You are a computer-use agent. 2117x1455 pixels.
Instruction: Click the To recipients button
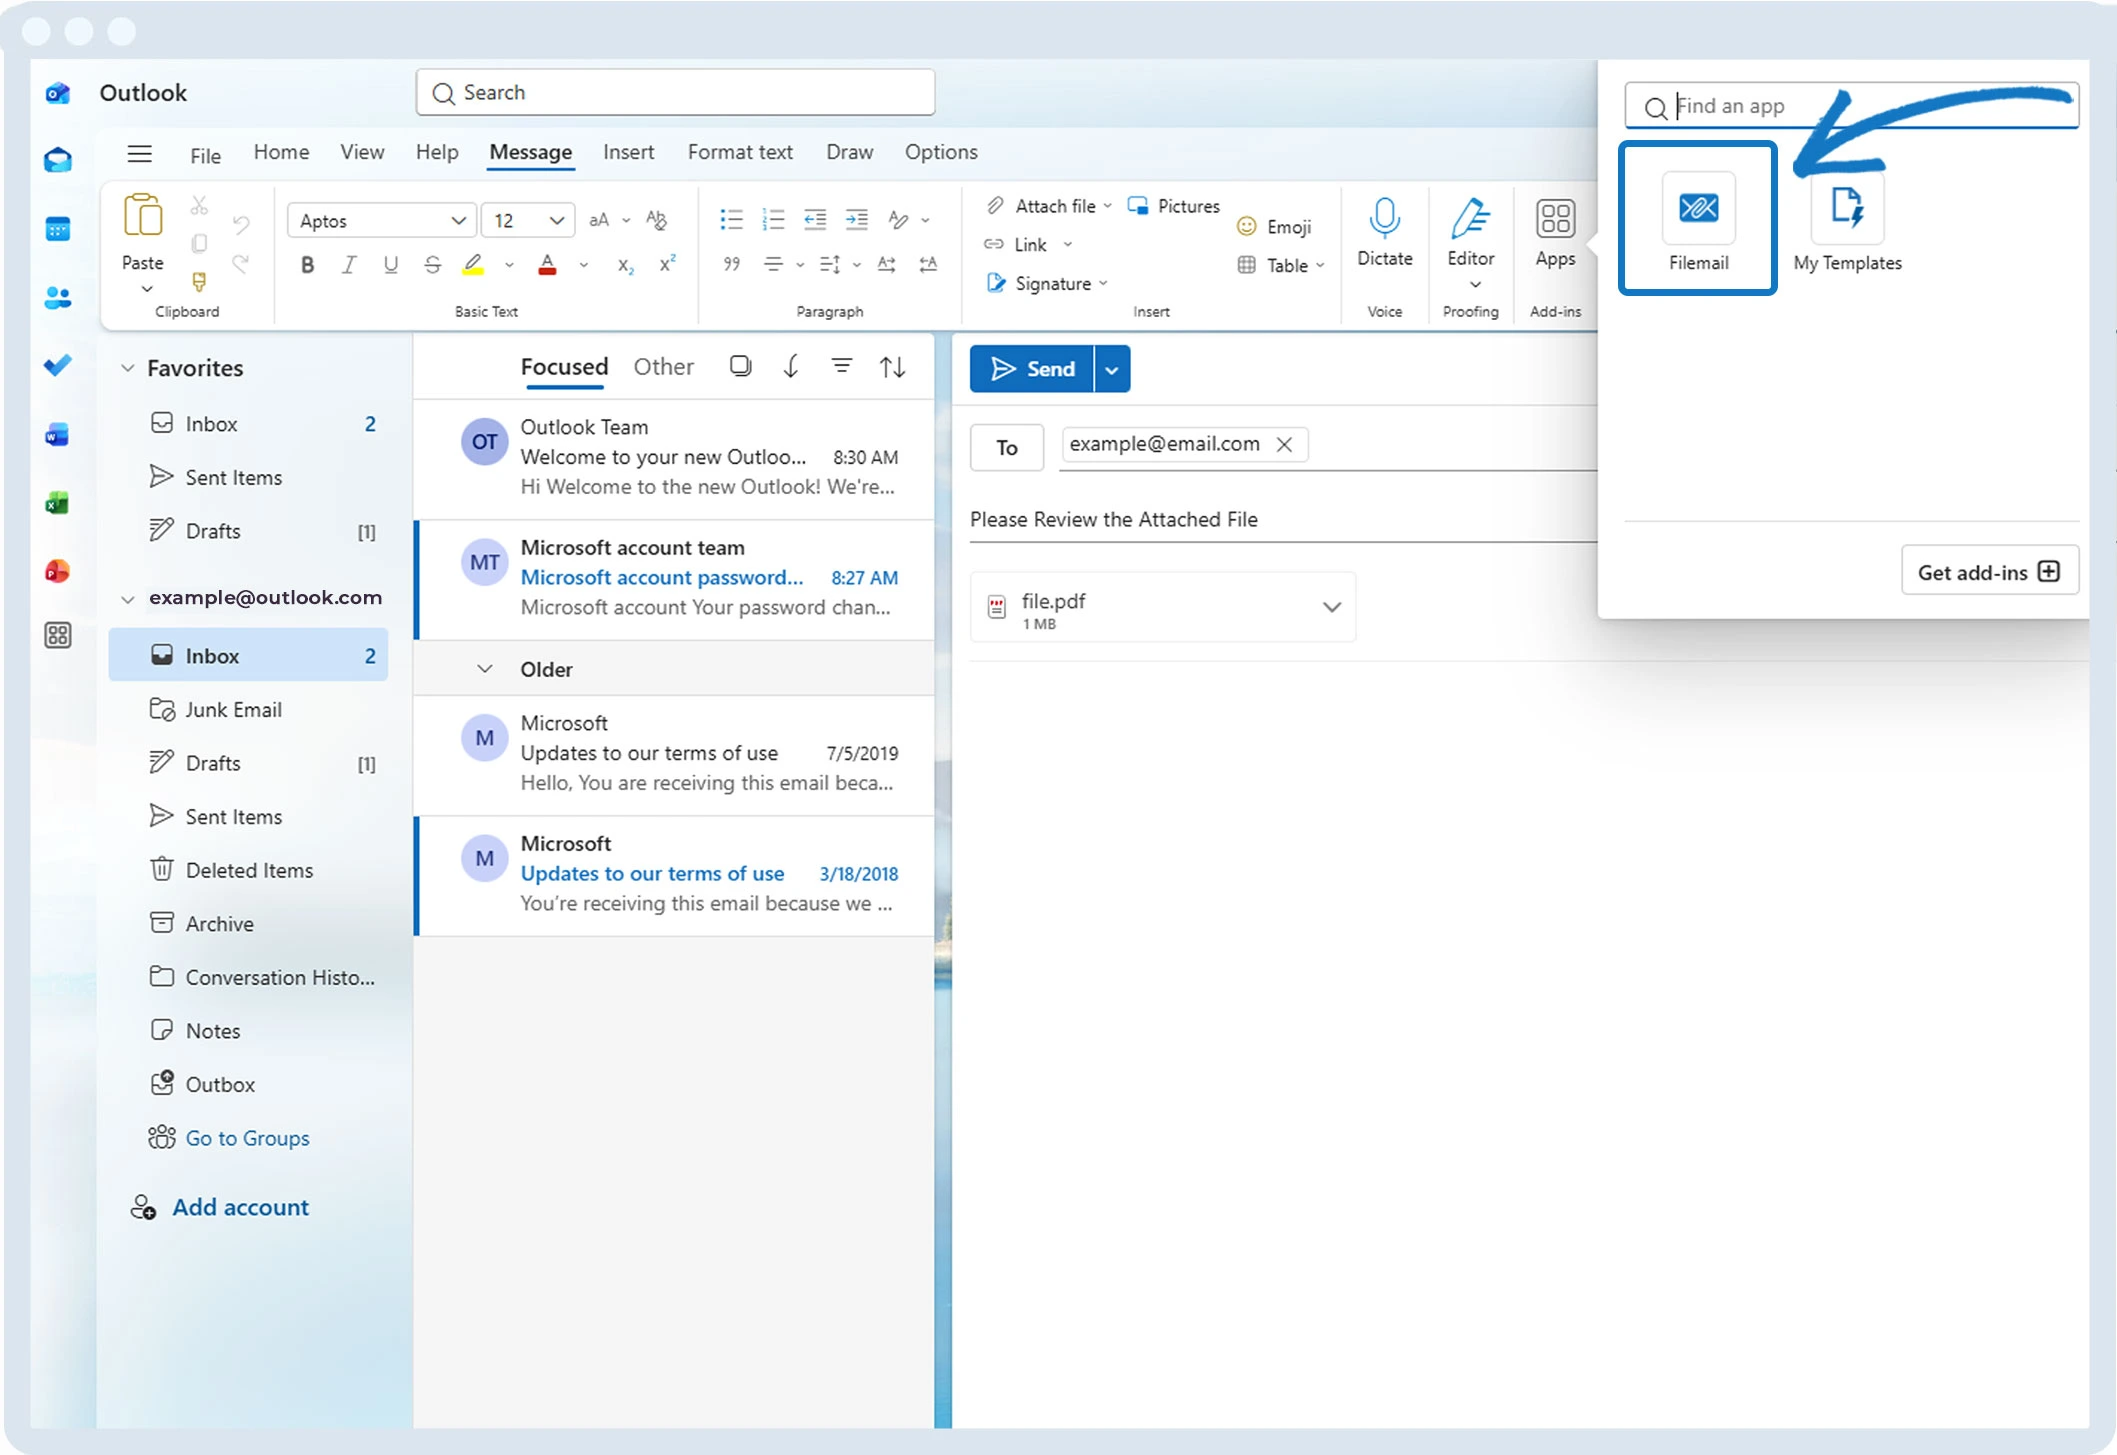point(1007,447)
